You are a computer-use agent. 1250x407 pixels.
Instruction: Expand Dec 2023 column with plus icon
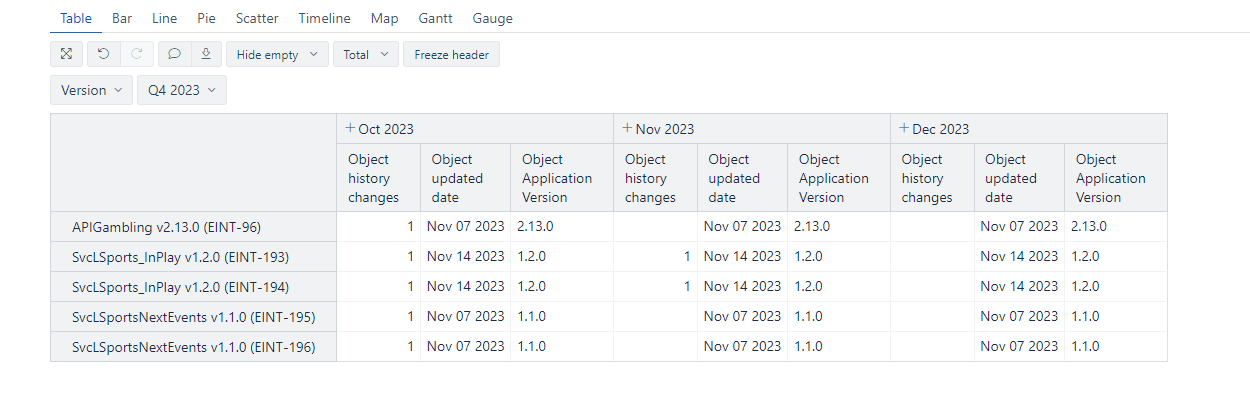904,128
